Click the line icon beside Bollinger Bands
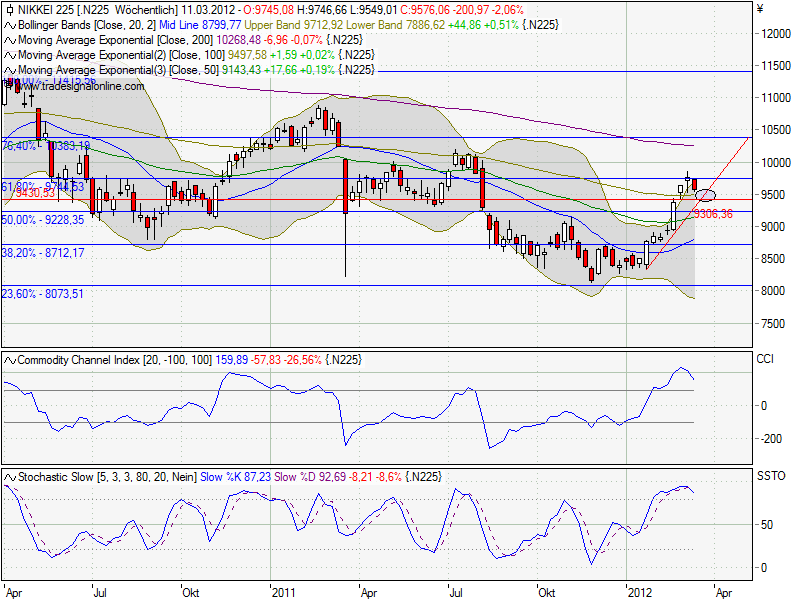The width and height of the screenshot is (800, 600). [10, 25]
